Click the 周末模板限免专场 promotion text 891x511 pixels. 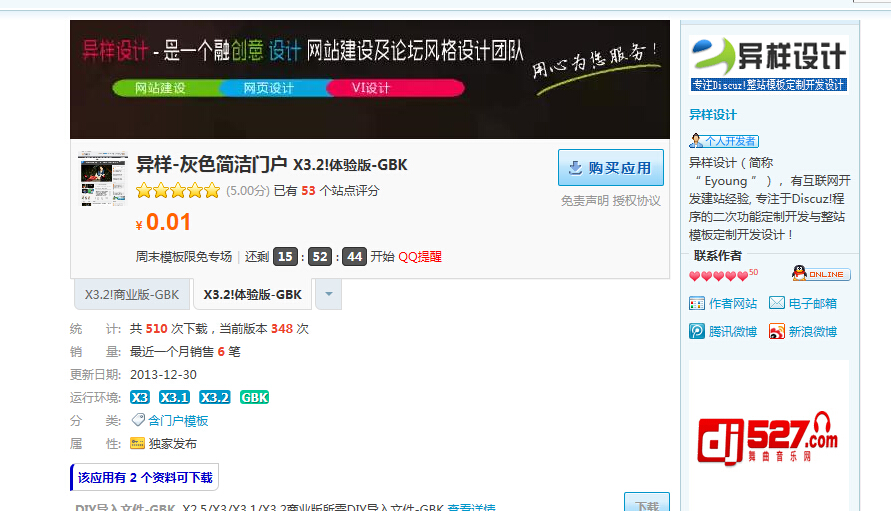click(184, 257)
